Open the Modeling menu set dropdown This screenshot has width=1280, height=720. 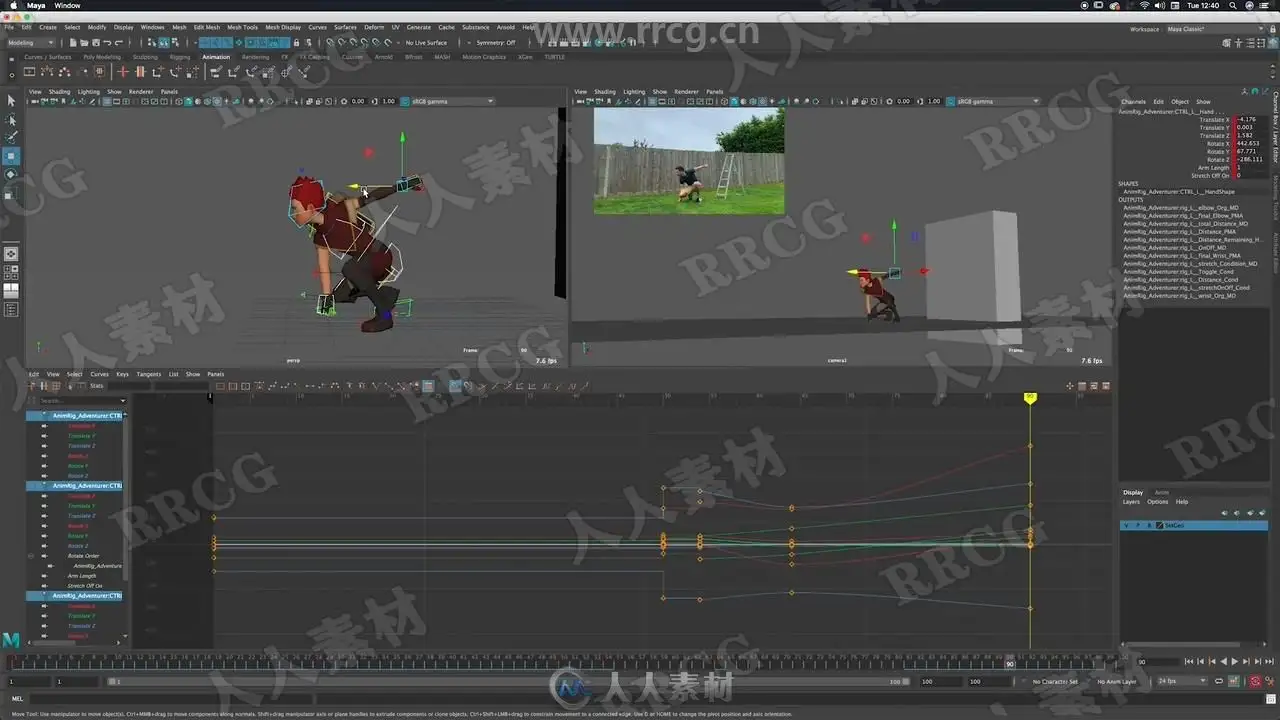33,43
